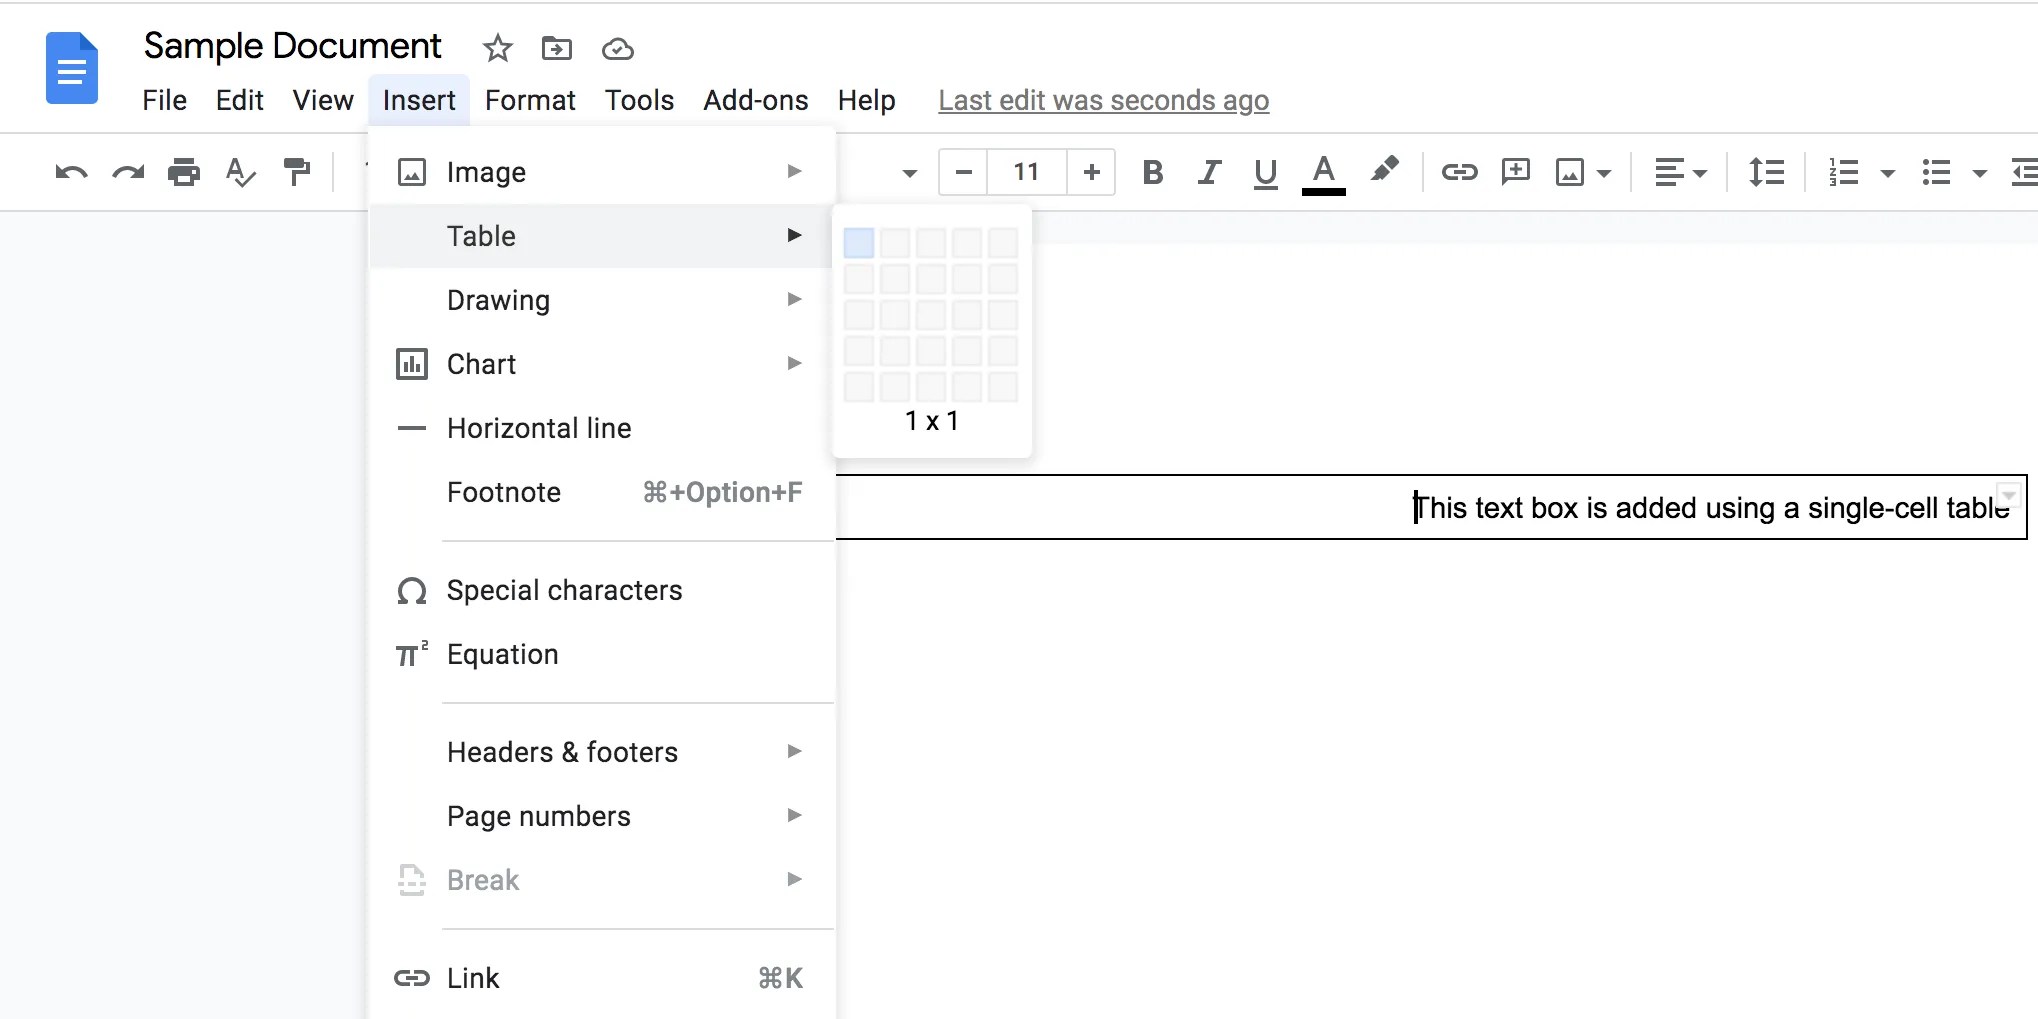Open the Spelling and grammar check tool
This screenshot has height=1019, width=2038.
(240, 172)
